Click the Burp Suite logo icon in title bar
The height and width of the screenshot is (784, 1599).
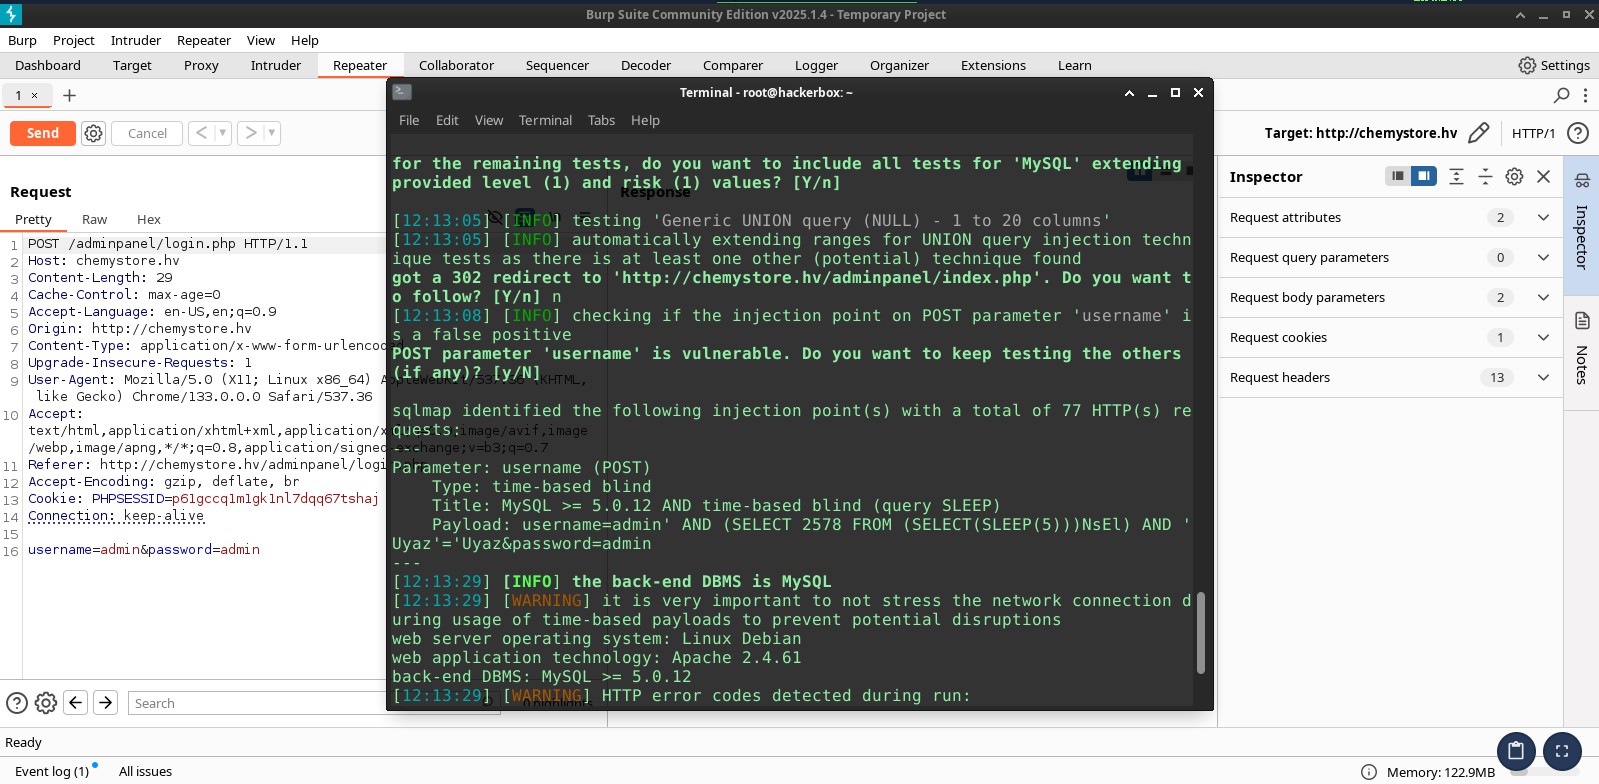(x=13, y=14)
